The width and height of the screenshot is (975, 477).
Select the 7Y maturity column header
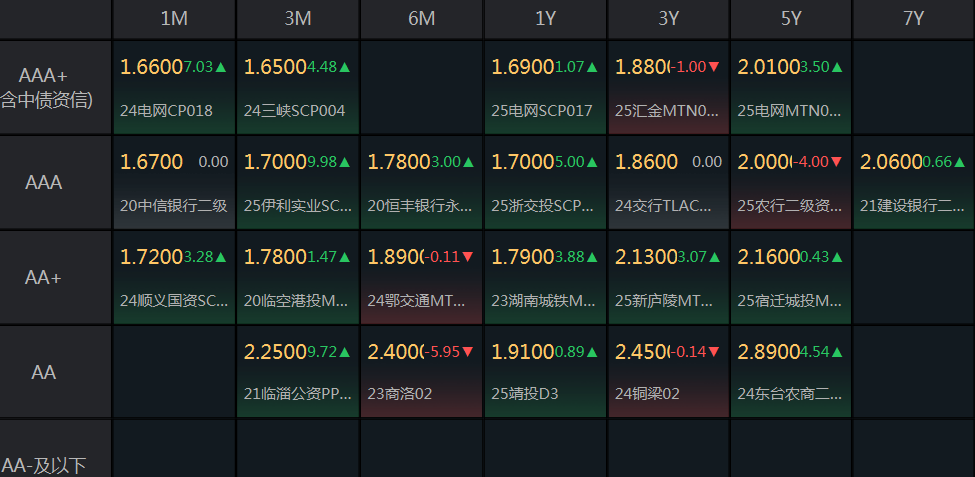pyautogui.click(x=913, y=19)
